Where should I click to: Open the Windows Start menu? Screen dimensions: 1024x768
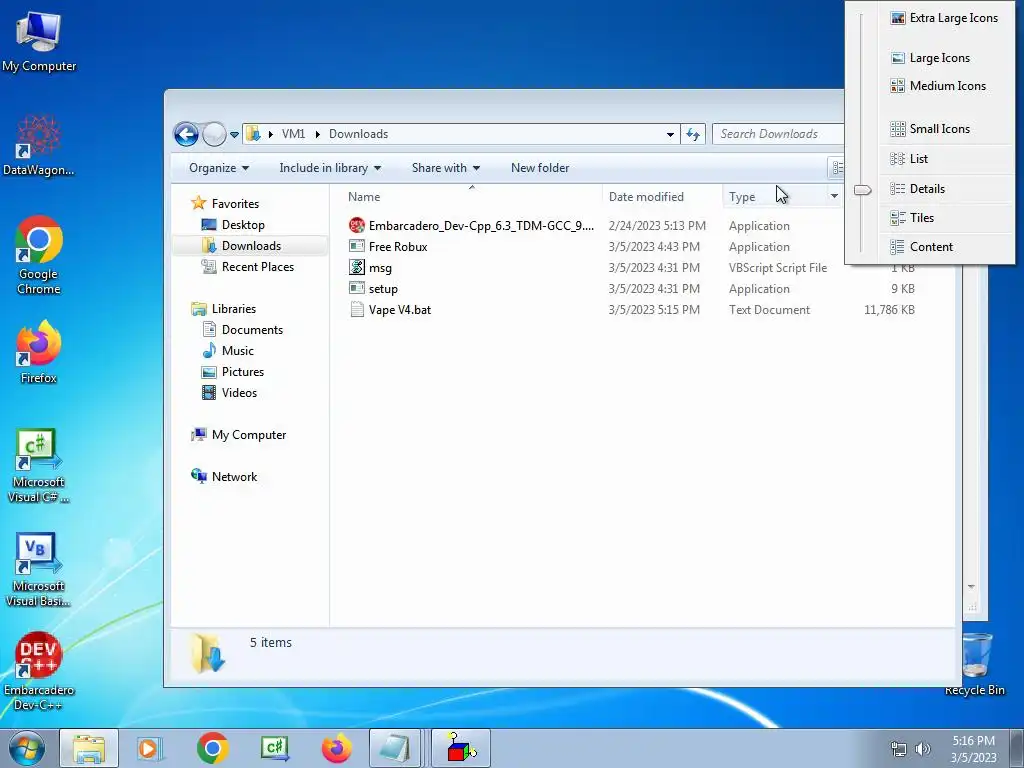27,748
